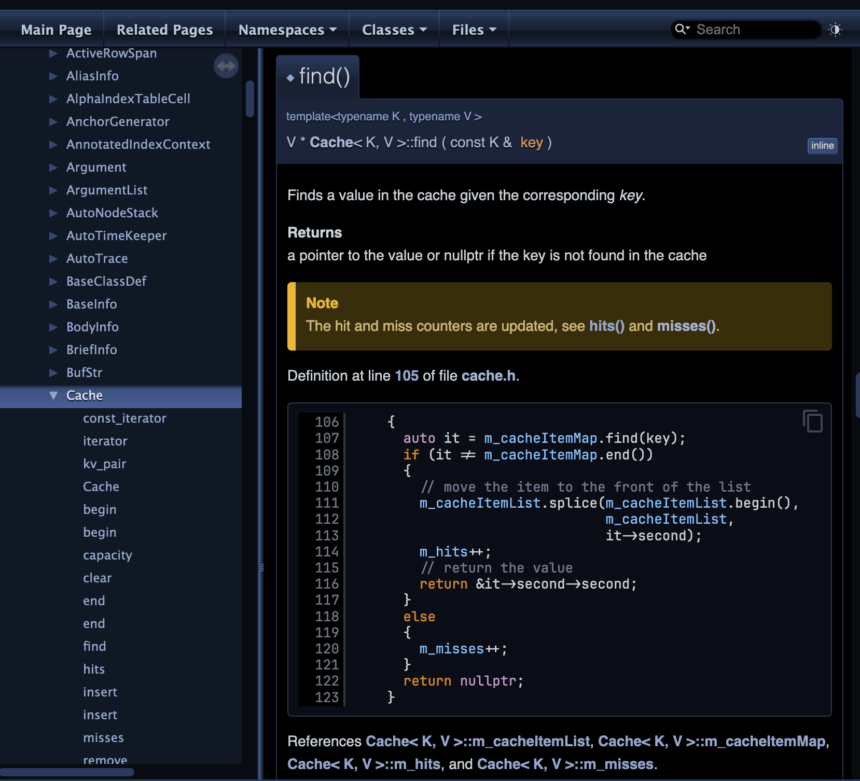Expand the BodyInfo tree arrow
The height and width of the screenshot is (781, 860).
(x=53, y=327)
